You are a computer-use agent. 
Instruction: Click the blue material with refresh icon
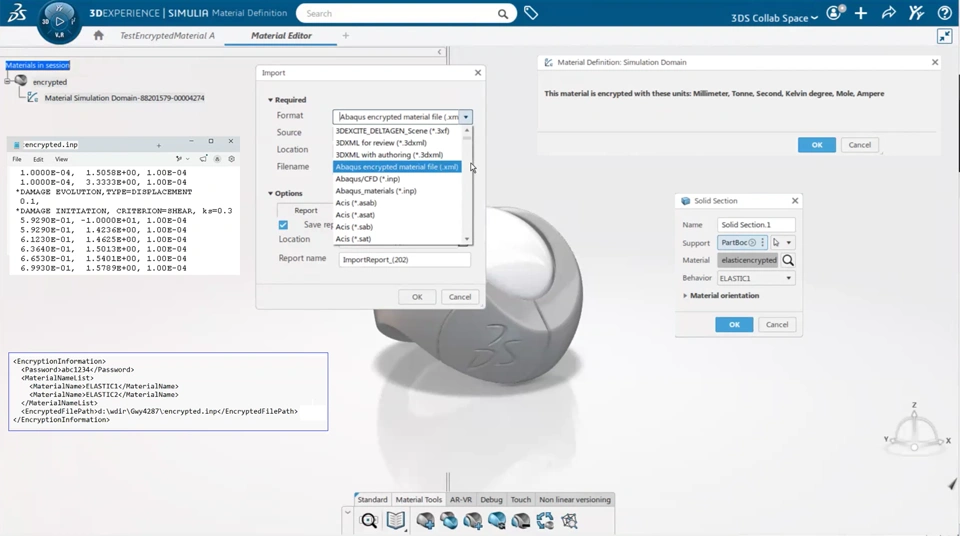click(x=497, y=521)
